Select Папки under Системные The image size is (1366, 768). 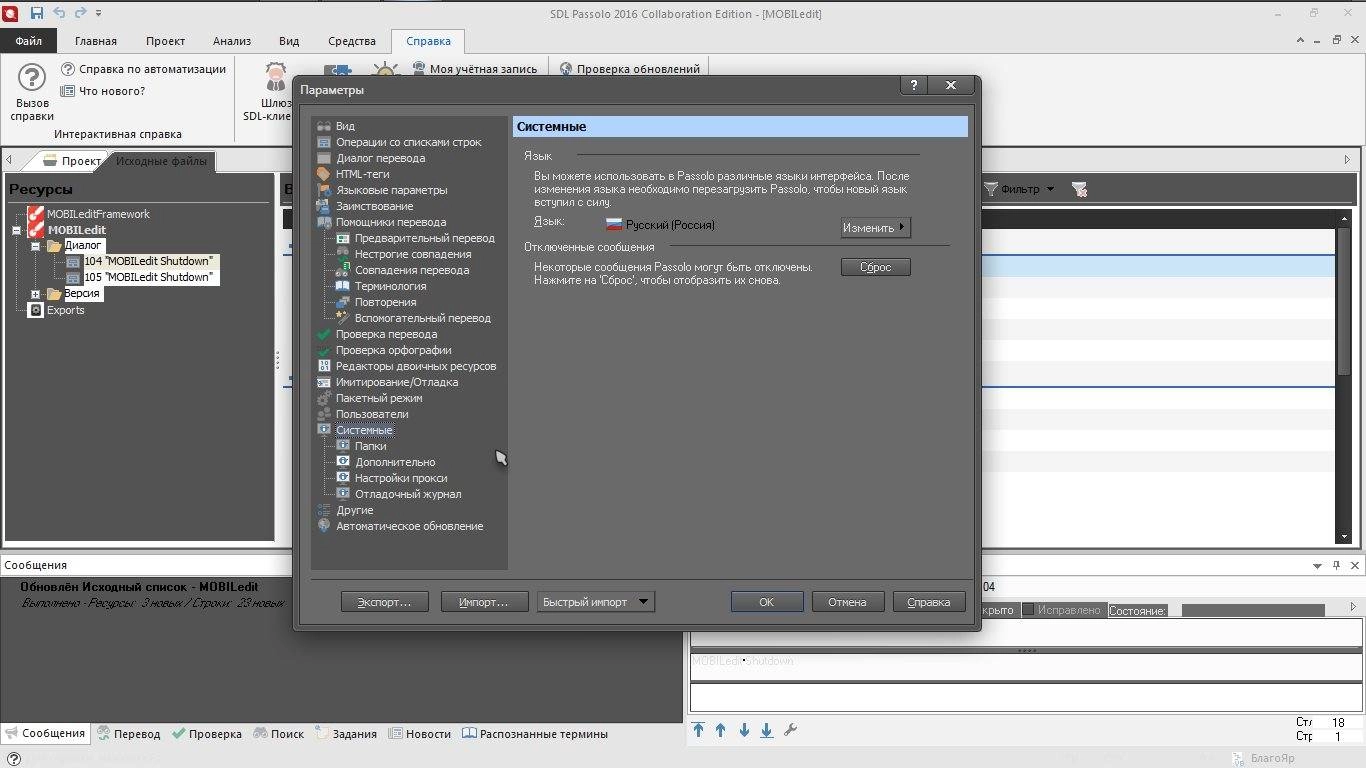(x=371, y=446)
